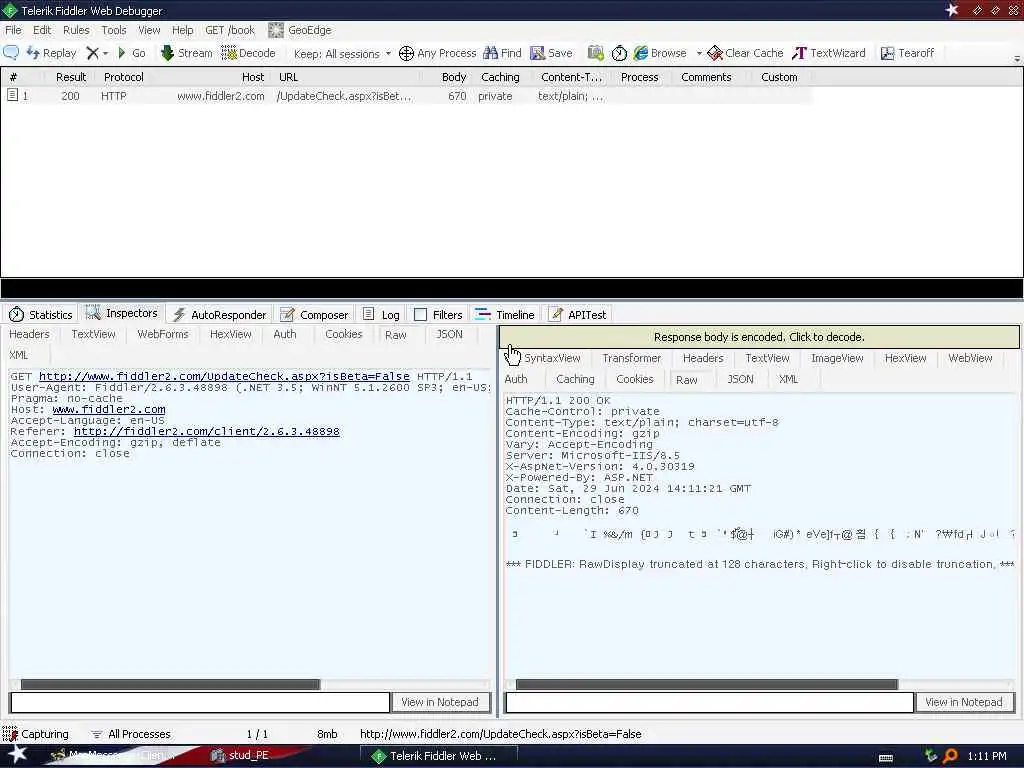The width and height of the screenshot is (1024, 768).
Task: Open the Log tab
Action: pos(381,315)
